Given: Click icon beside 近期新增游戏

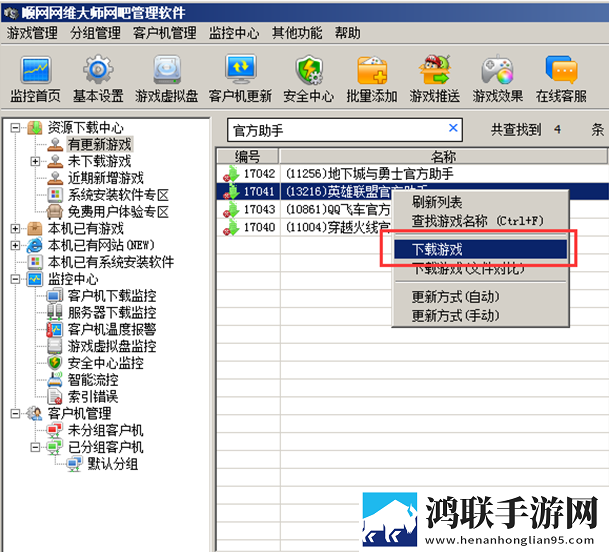Looking at the screenshot, I should 55,178.
